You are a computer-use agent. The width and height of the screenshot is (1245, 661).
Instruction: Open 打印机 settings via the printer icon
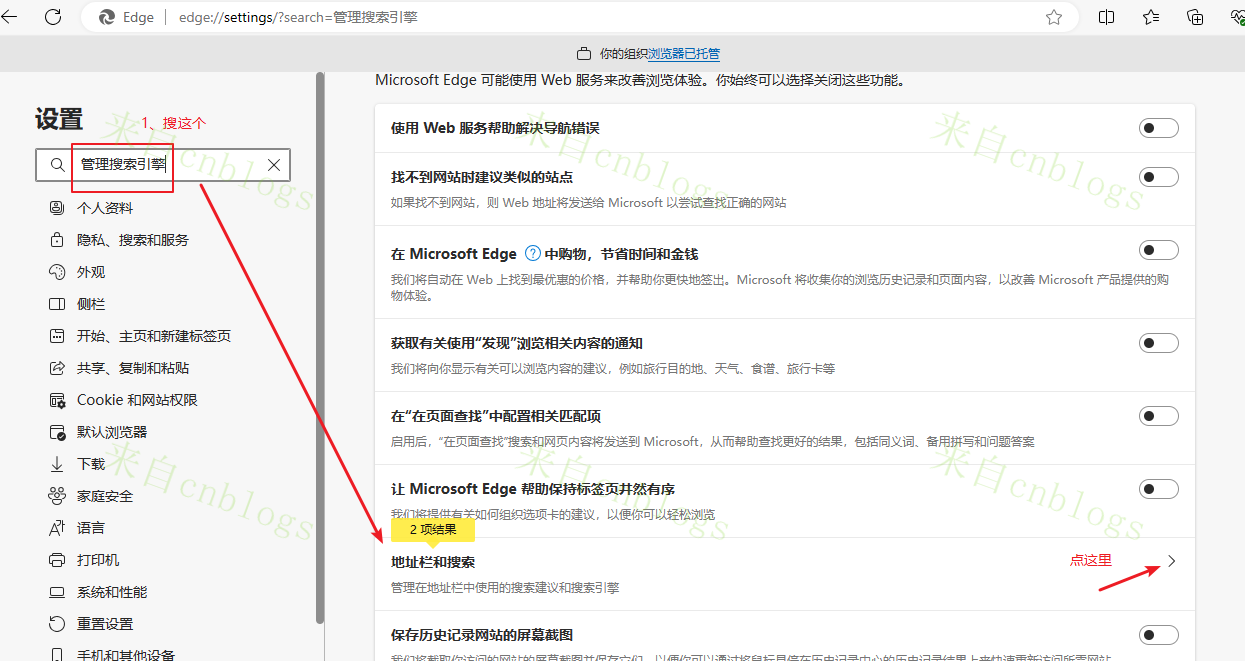tap(57, 559)
